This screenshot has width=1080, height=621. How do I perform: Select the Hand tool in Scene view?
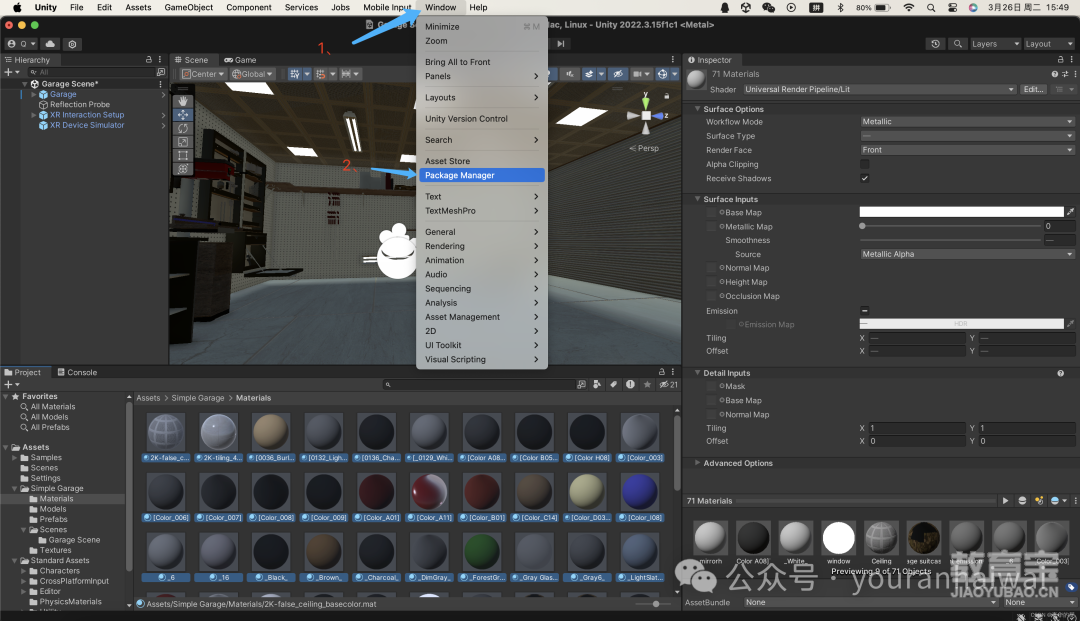tap(183, 101)
